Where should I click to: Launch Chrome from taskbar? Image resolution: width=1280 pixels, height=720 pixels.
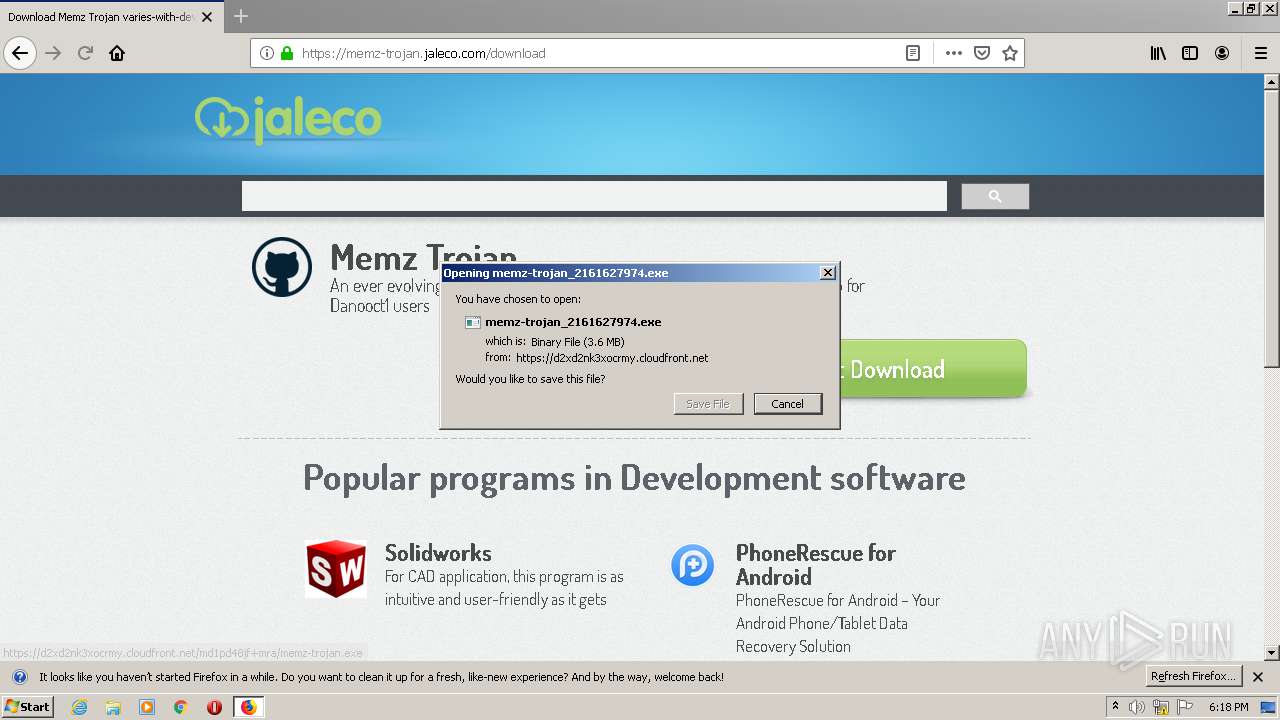(x=180, y=707)
